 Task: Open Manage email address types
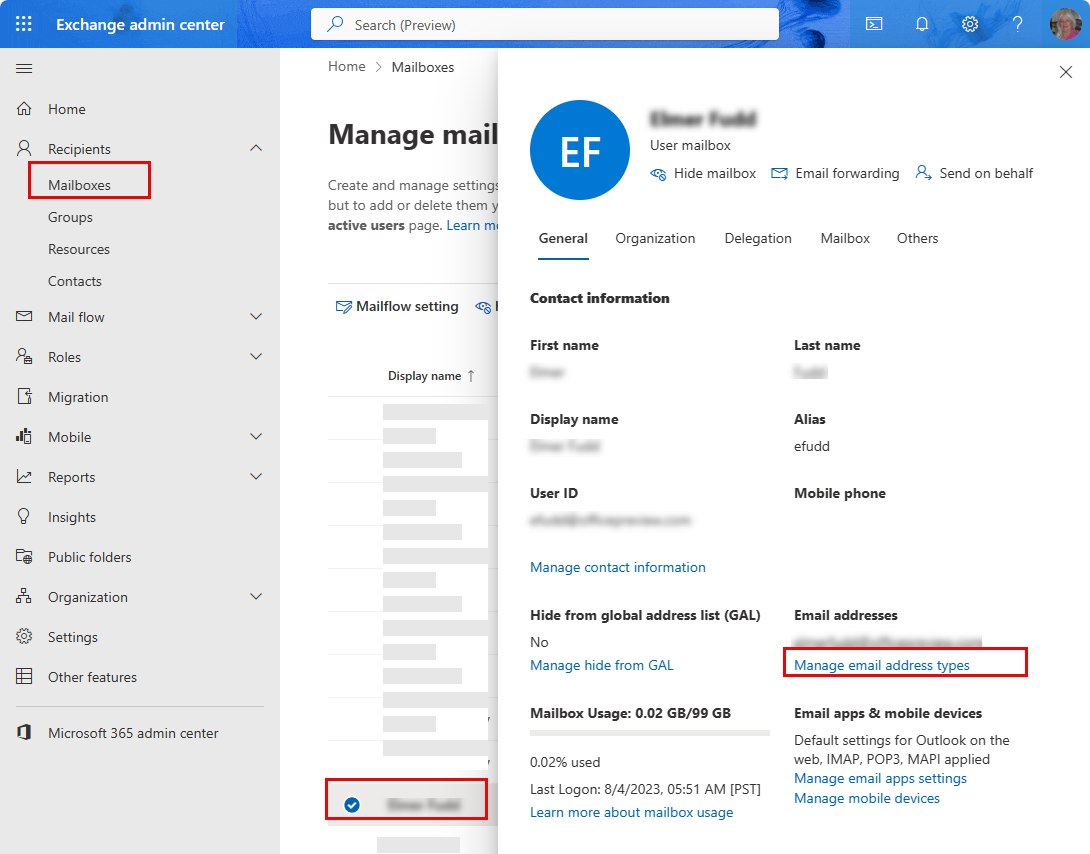[882, 665]
